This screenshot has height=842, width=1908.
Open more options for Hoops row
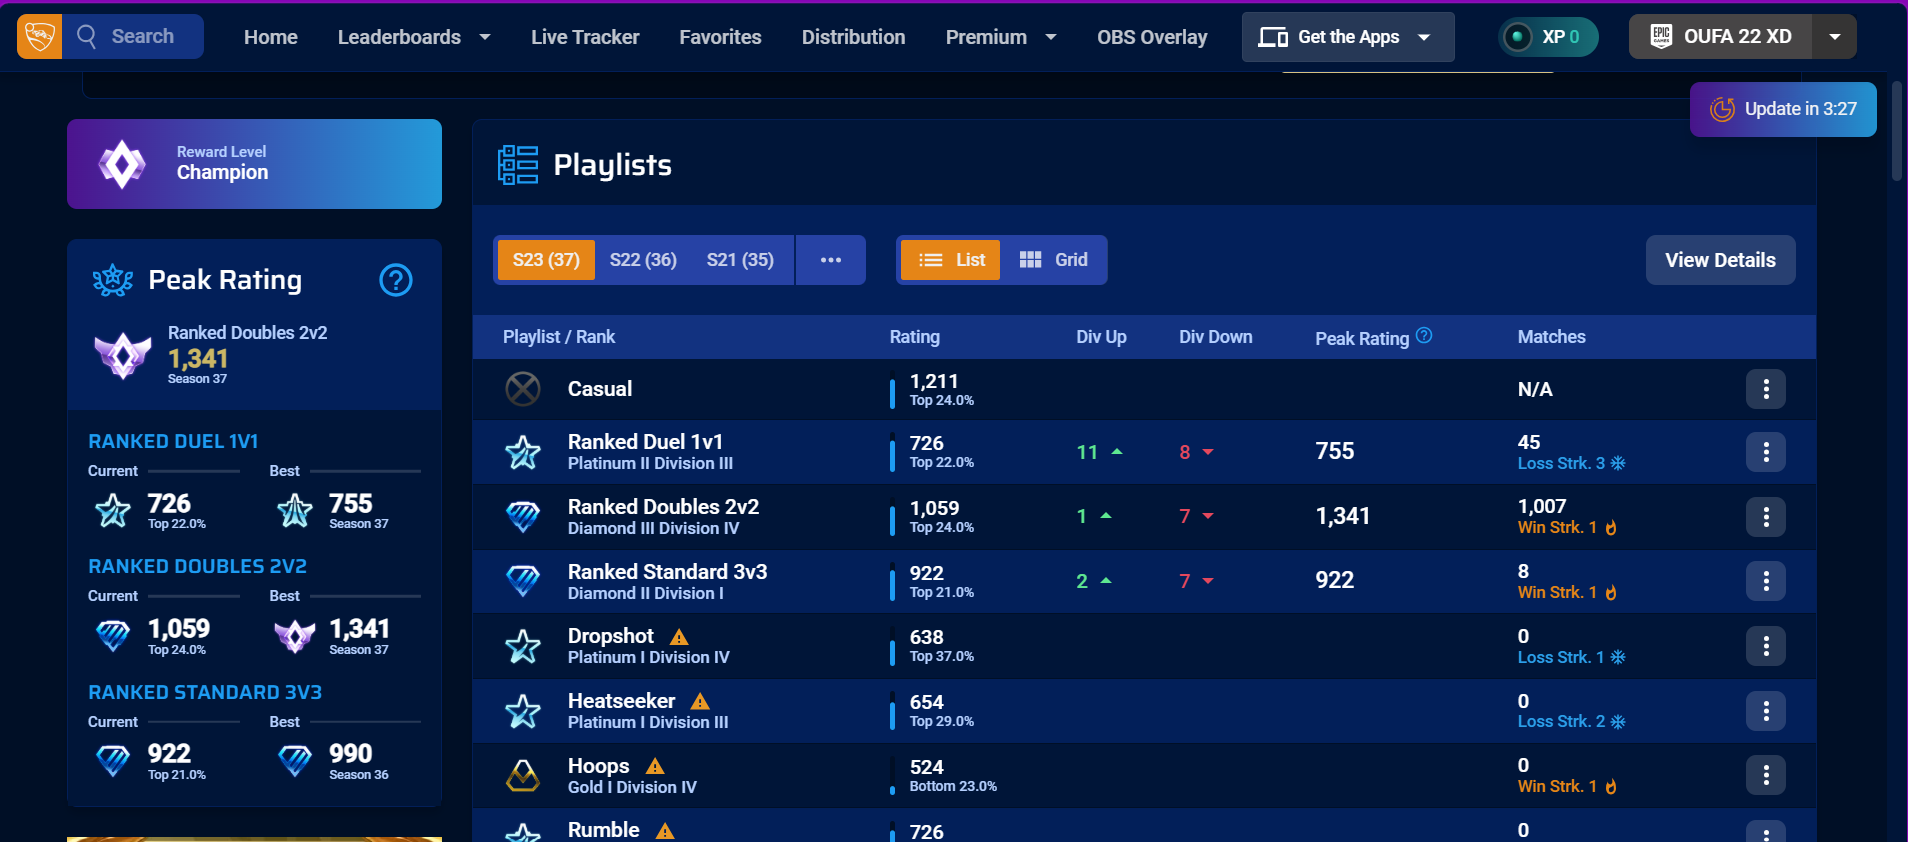point(1766,775)
